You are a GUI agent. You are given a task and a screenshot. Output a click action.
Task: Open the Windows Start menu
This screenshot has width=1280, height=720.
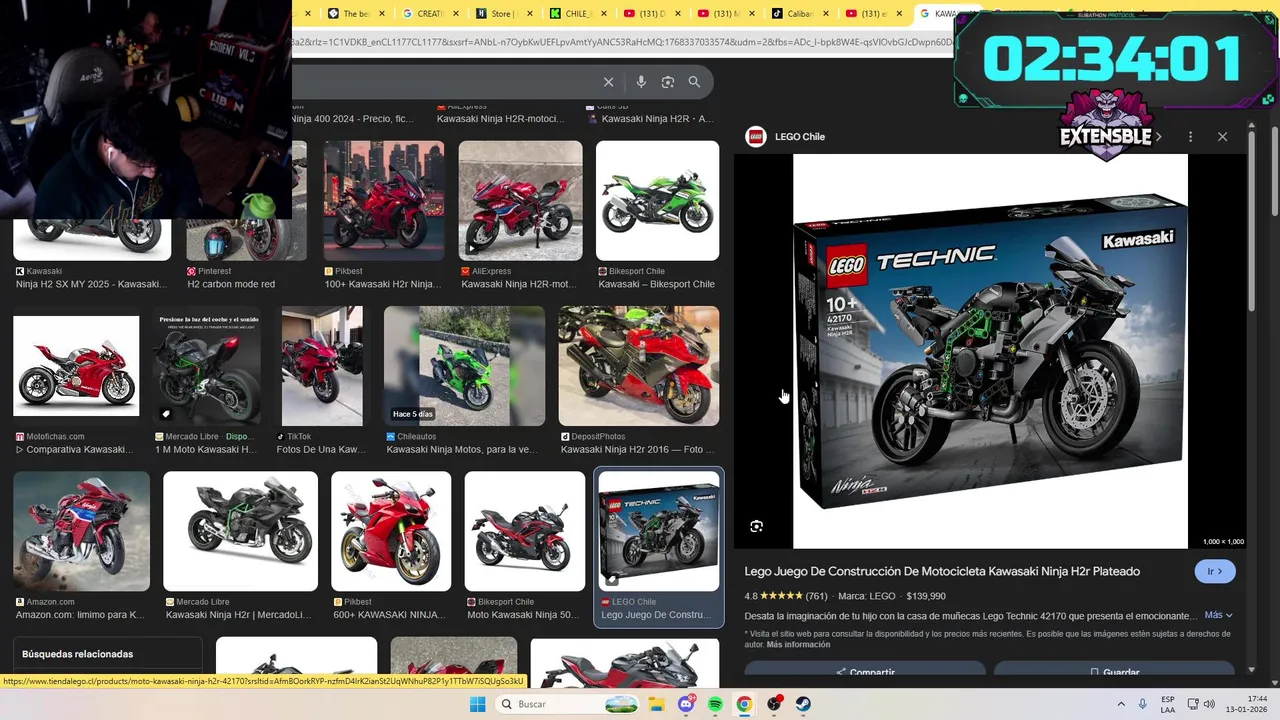(478, 704)
